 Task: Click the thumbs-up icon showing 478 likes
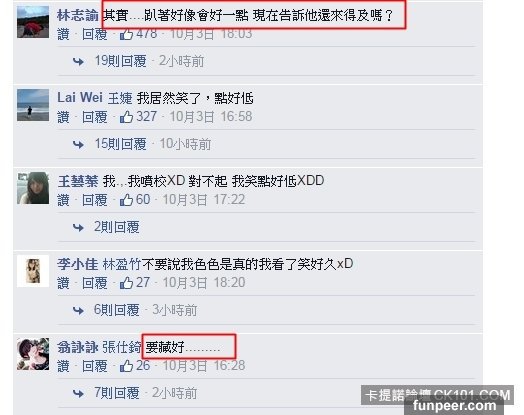click(x=126, y=34)
